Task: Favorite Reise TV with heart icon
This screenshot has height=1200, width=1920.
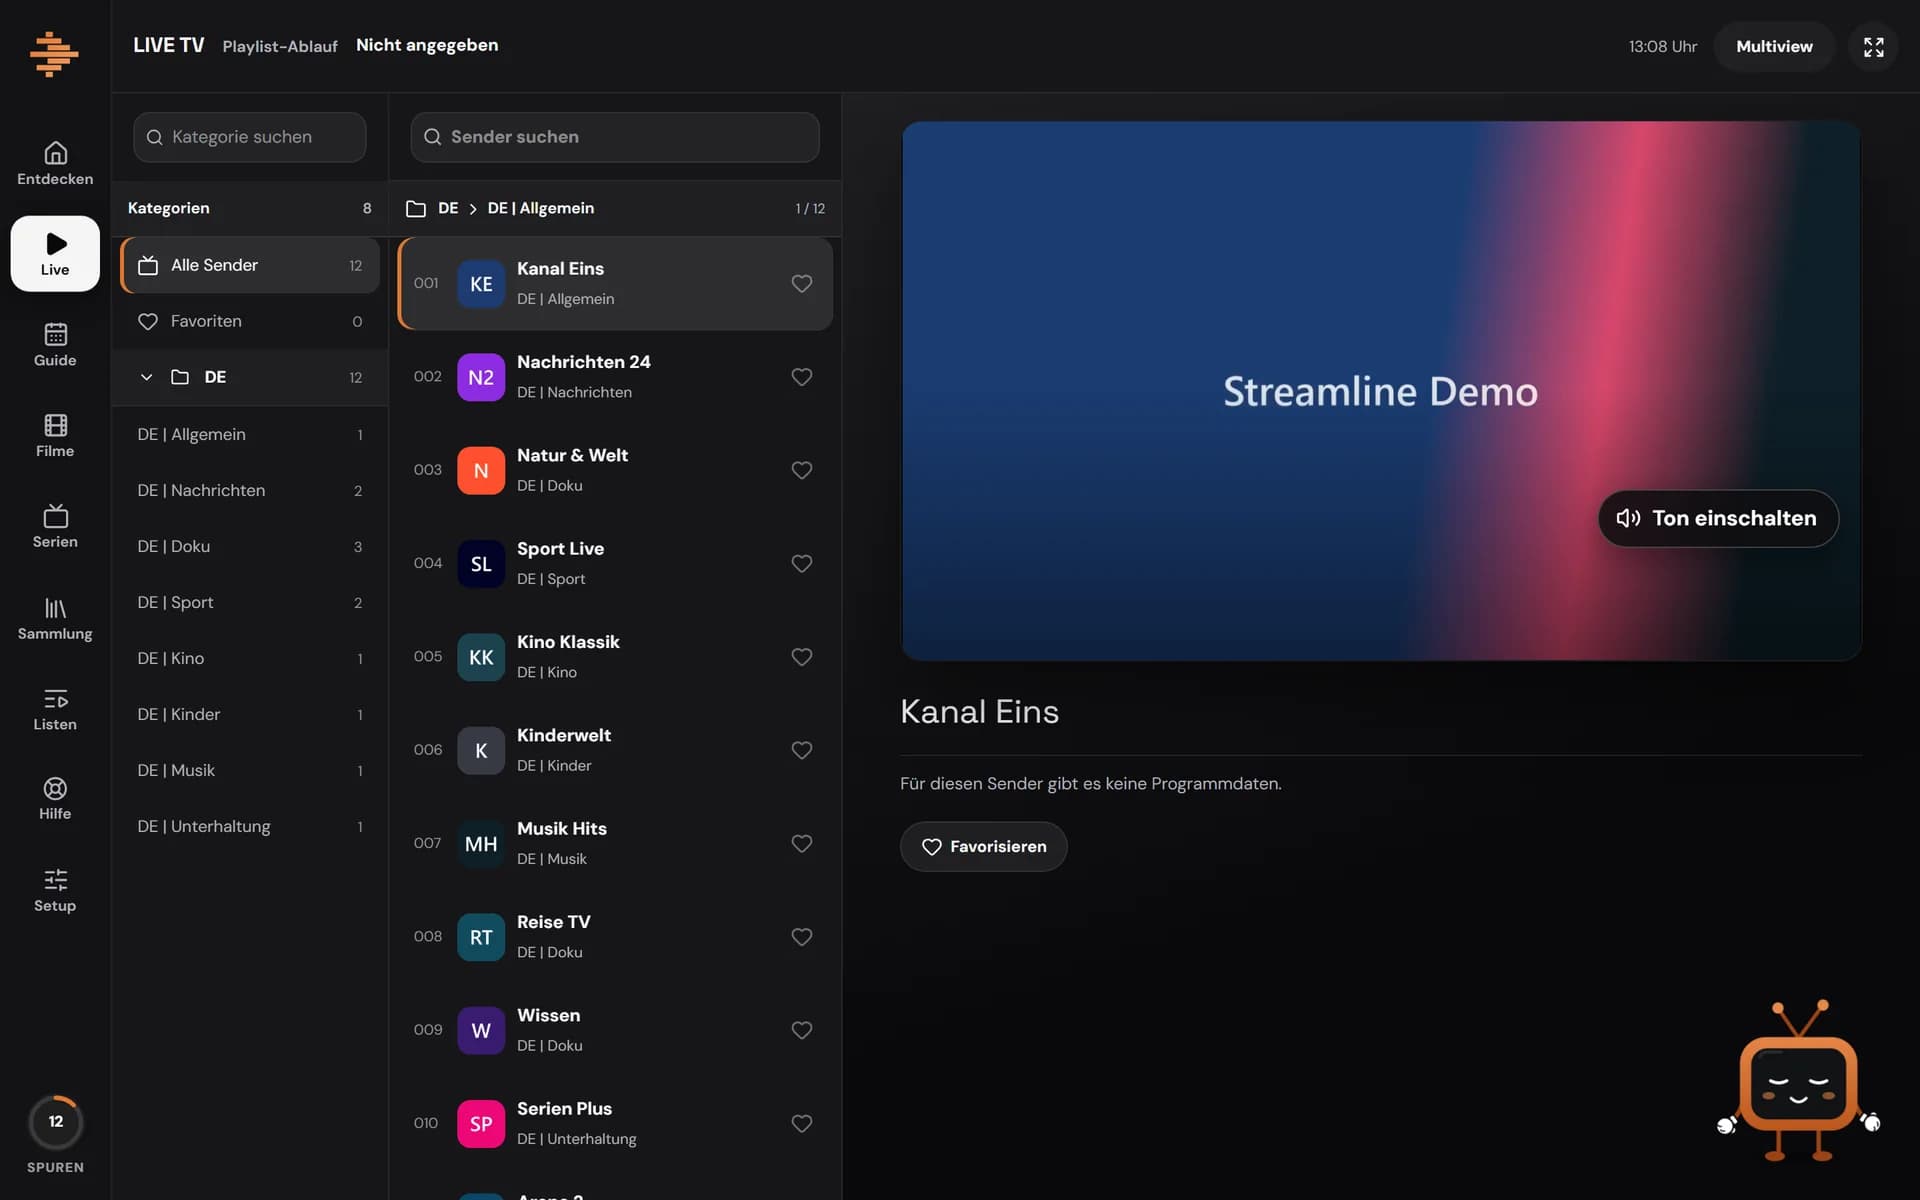Action: coord(802,937)
